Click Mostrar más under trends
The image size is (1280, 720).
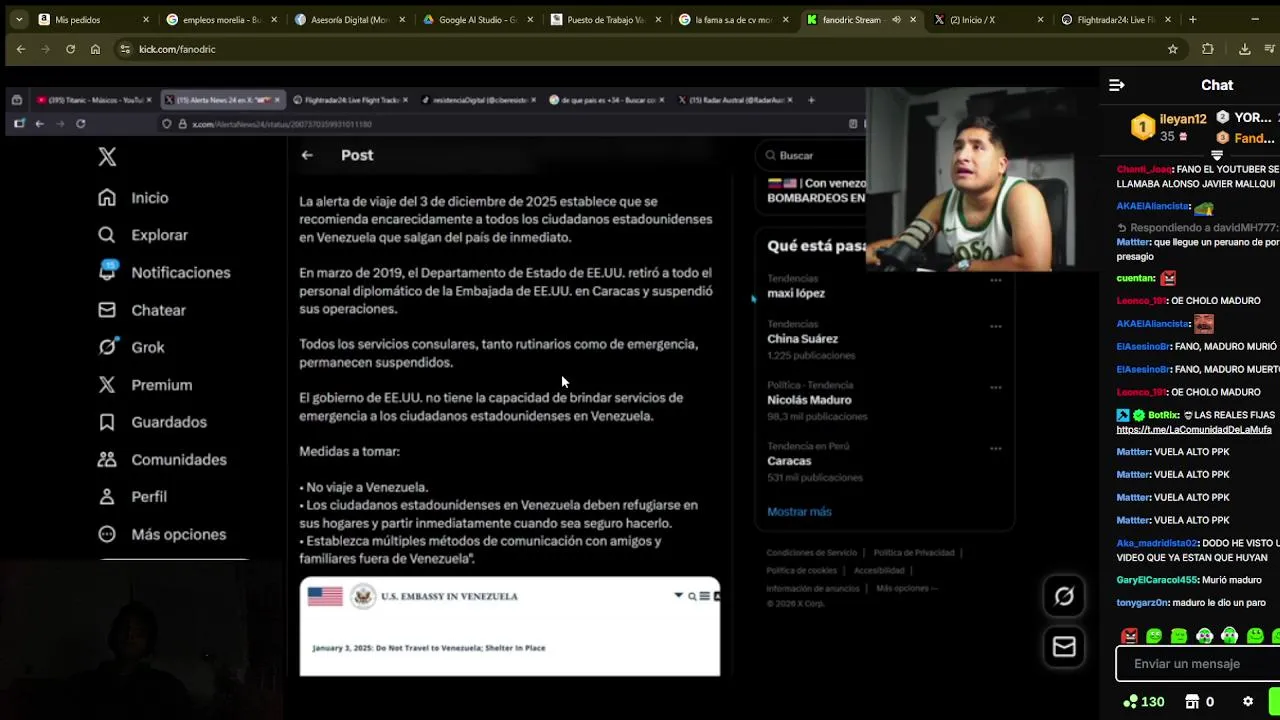coord(799,512)
